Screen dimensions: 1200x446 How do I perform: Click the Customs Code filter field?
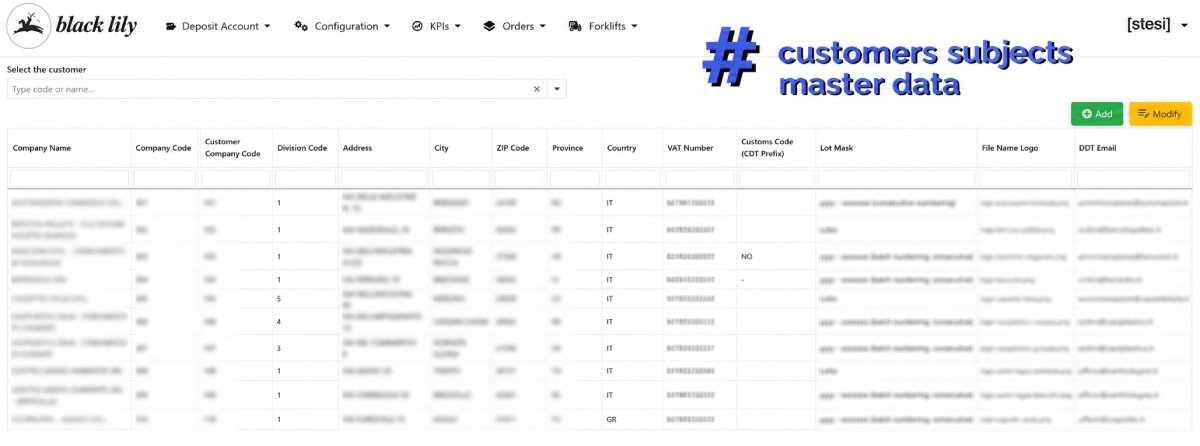tap(774, 178)
